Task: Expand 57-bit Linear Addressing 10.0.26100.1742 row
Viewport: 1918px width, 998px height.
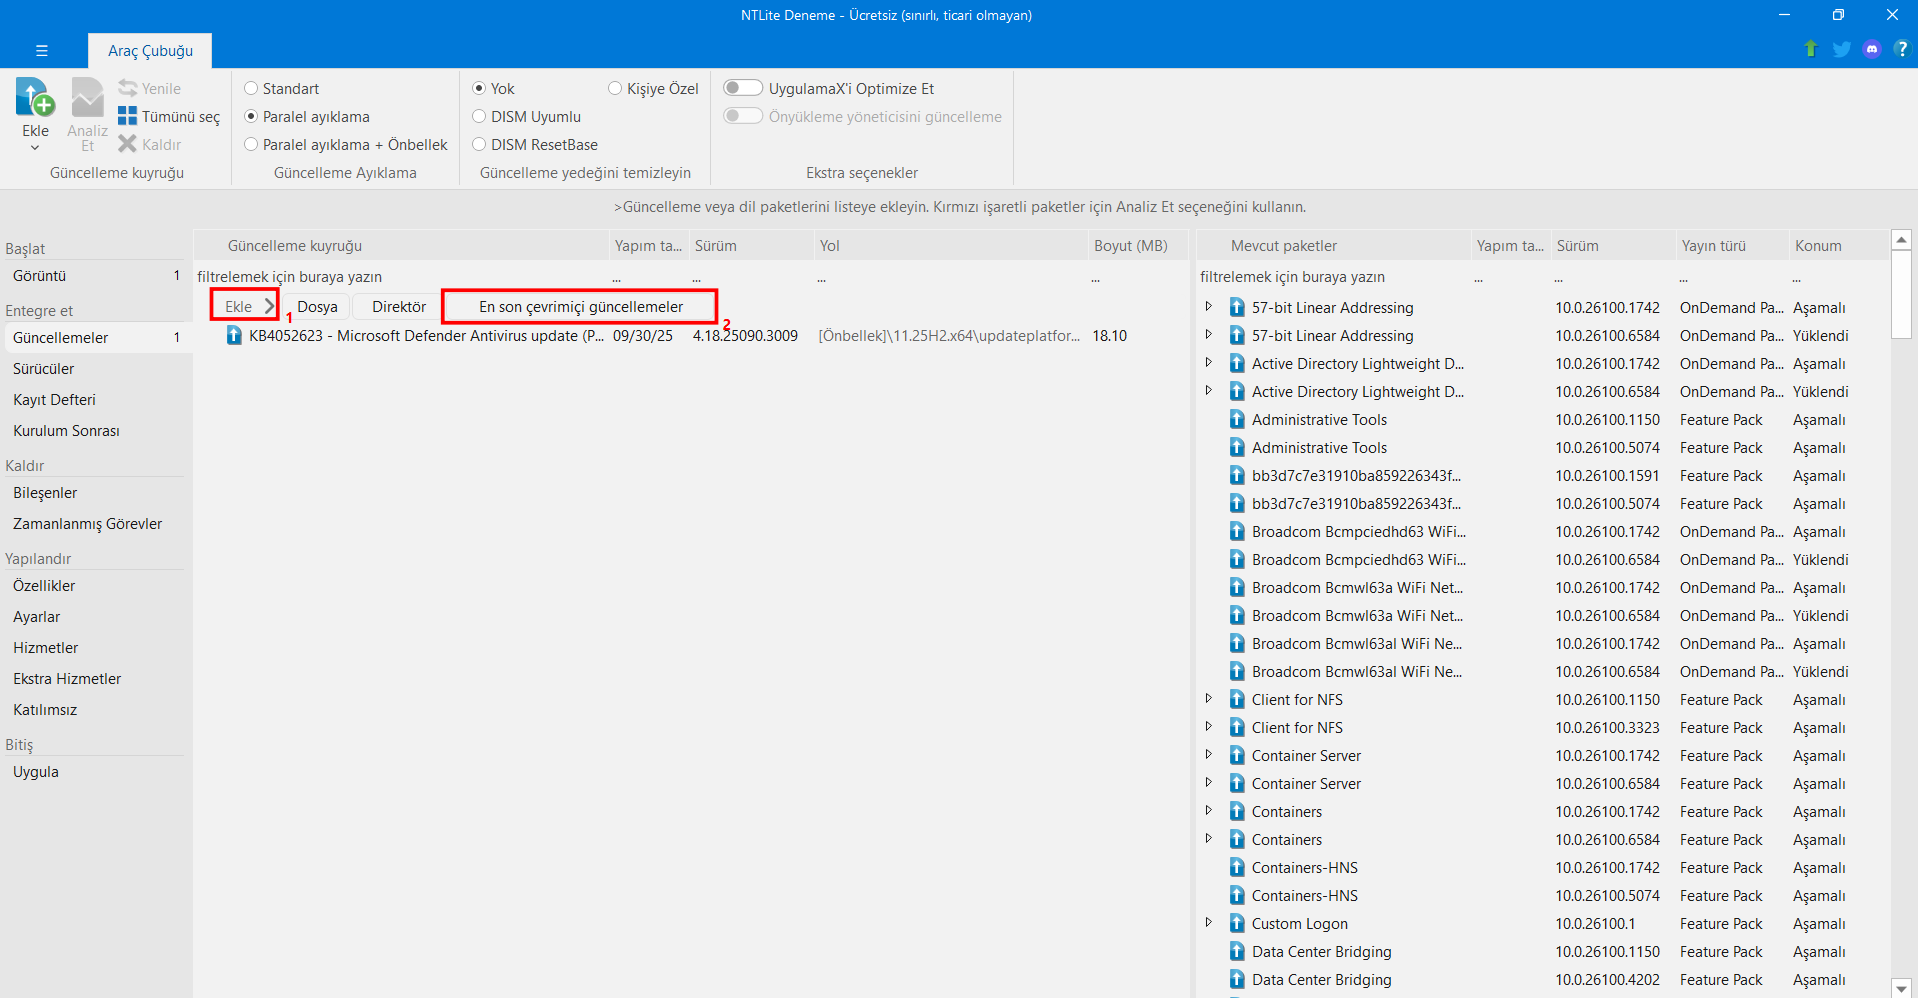Action: click(1208, 307)
